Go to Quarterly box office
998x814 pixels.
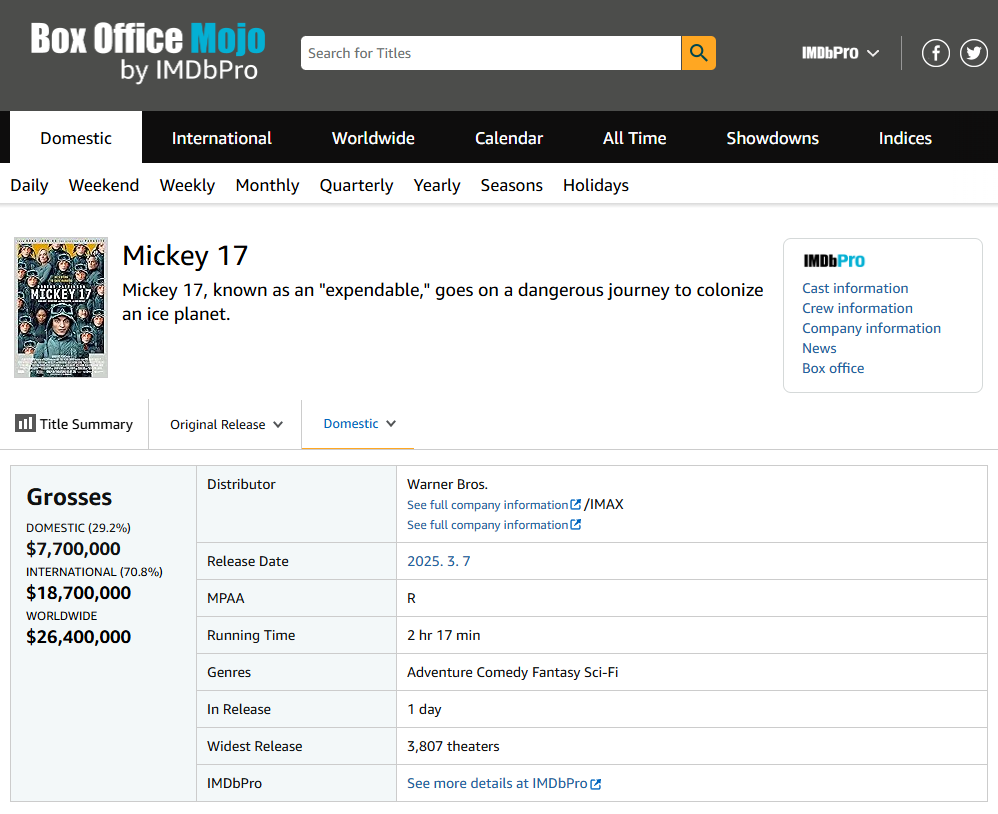click(356, 185)
